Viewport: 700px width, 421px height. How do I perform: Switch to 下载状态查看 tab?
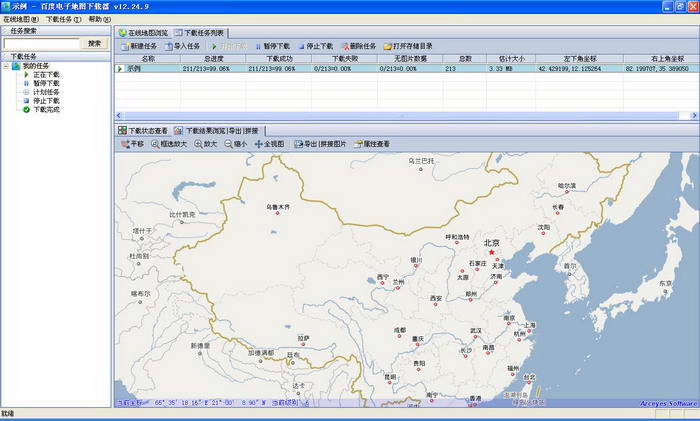(x=143, y=130)
